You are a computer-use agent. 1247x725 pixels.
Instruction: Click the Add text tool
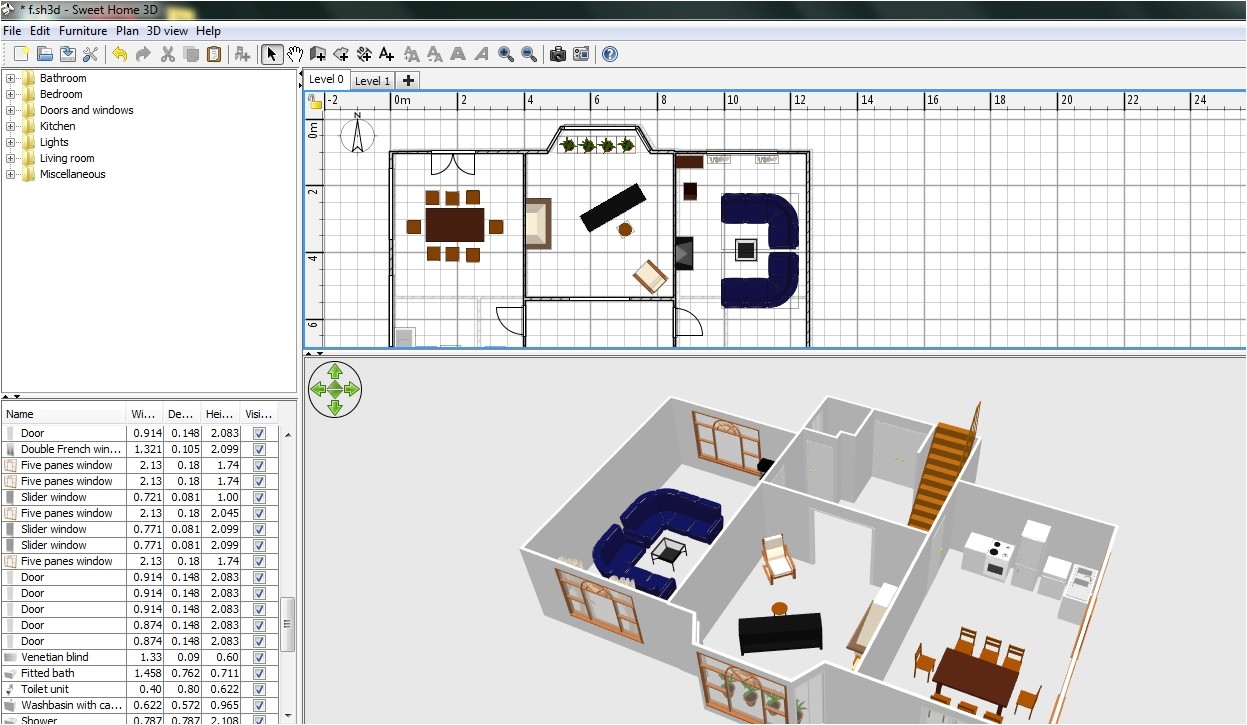click(388, 54)
